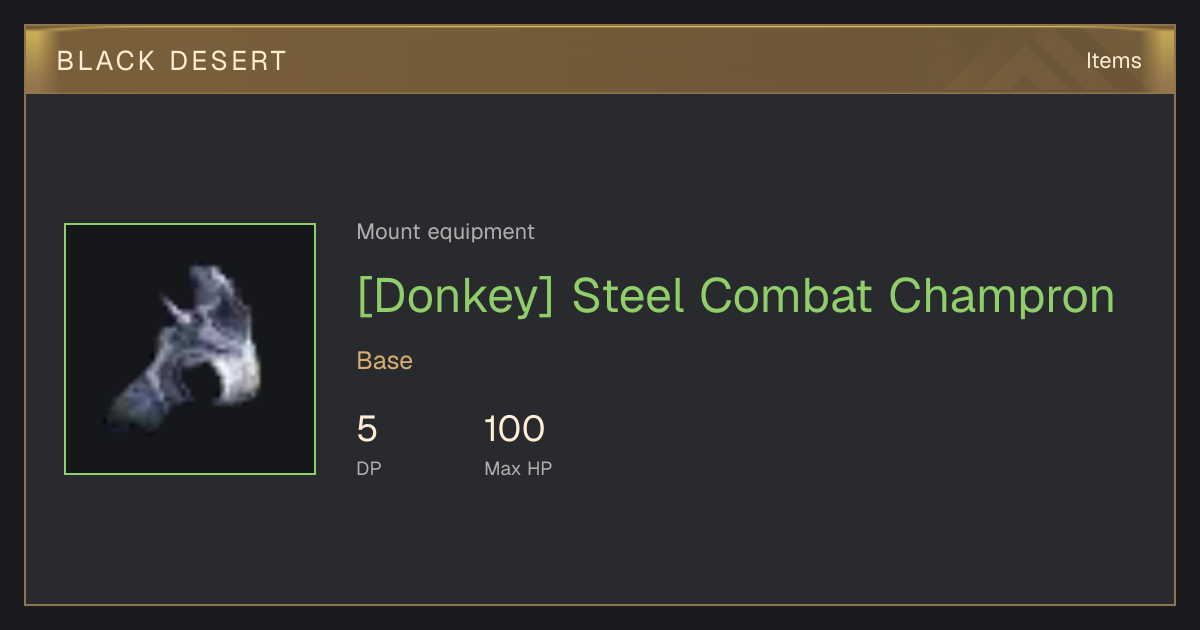Select the Base enhancement level label
1200x630 pixels.
coord(384,361)
